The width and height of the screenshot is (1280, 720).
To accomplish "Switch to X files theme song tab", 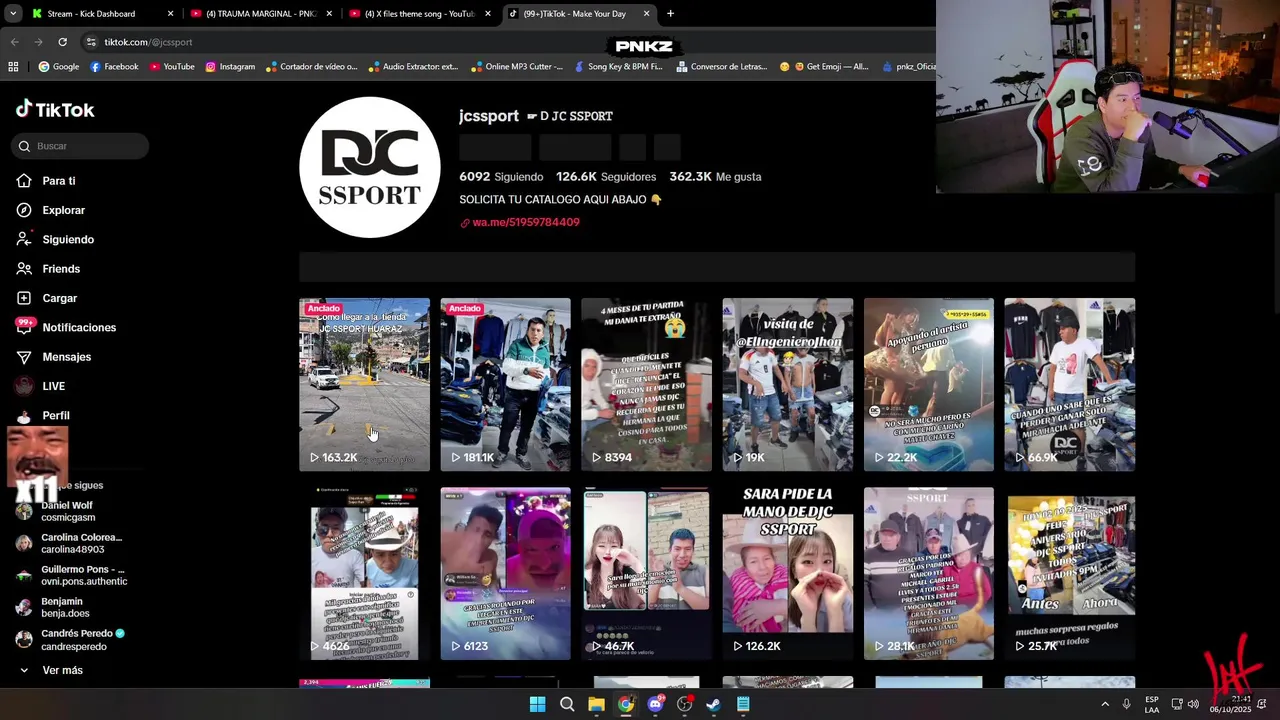I will click(x=420, y=14).
